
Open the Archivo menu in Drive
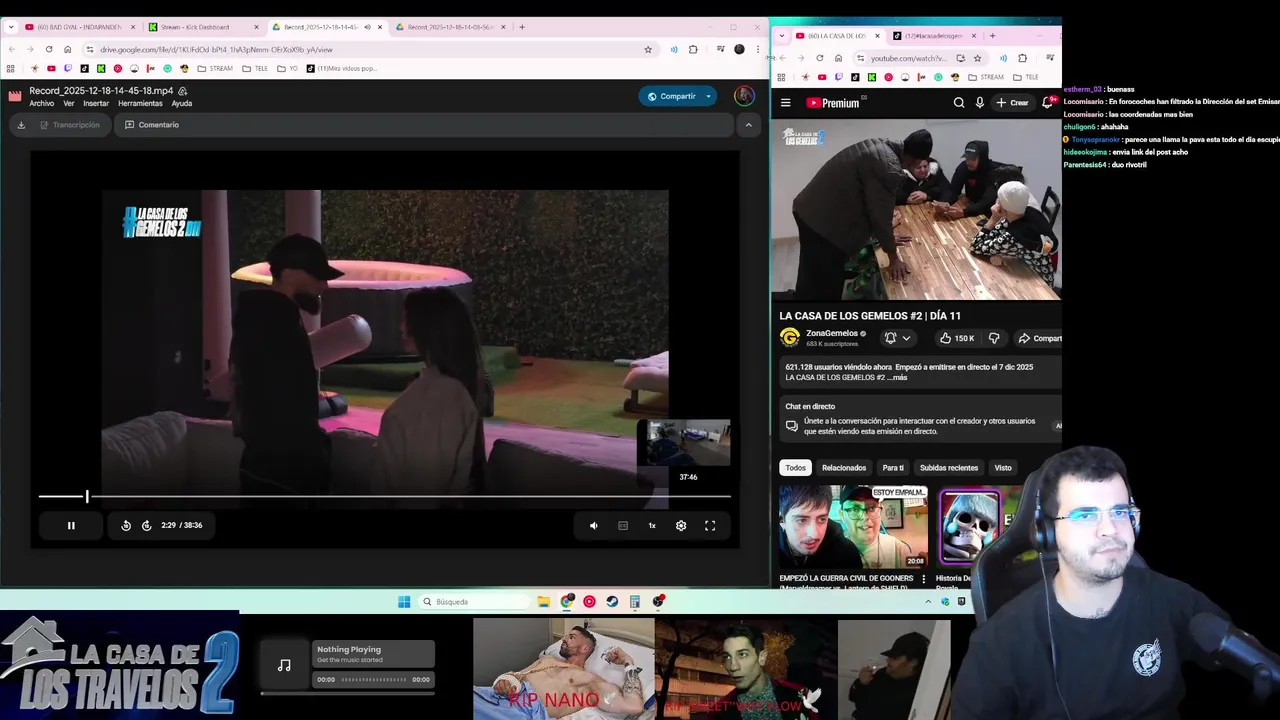(42, 103)
